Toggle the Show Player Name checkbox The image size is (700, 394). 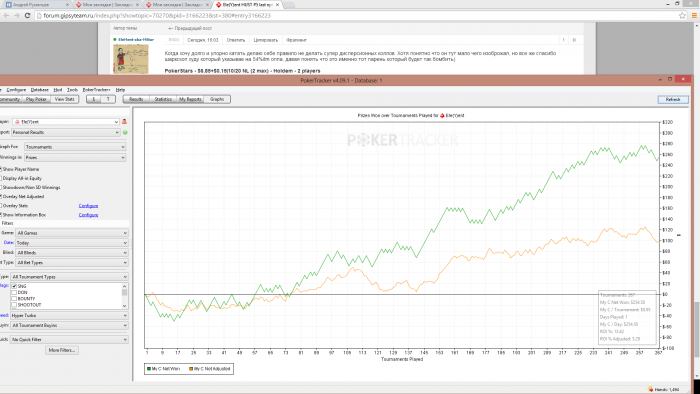point(0,169)
